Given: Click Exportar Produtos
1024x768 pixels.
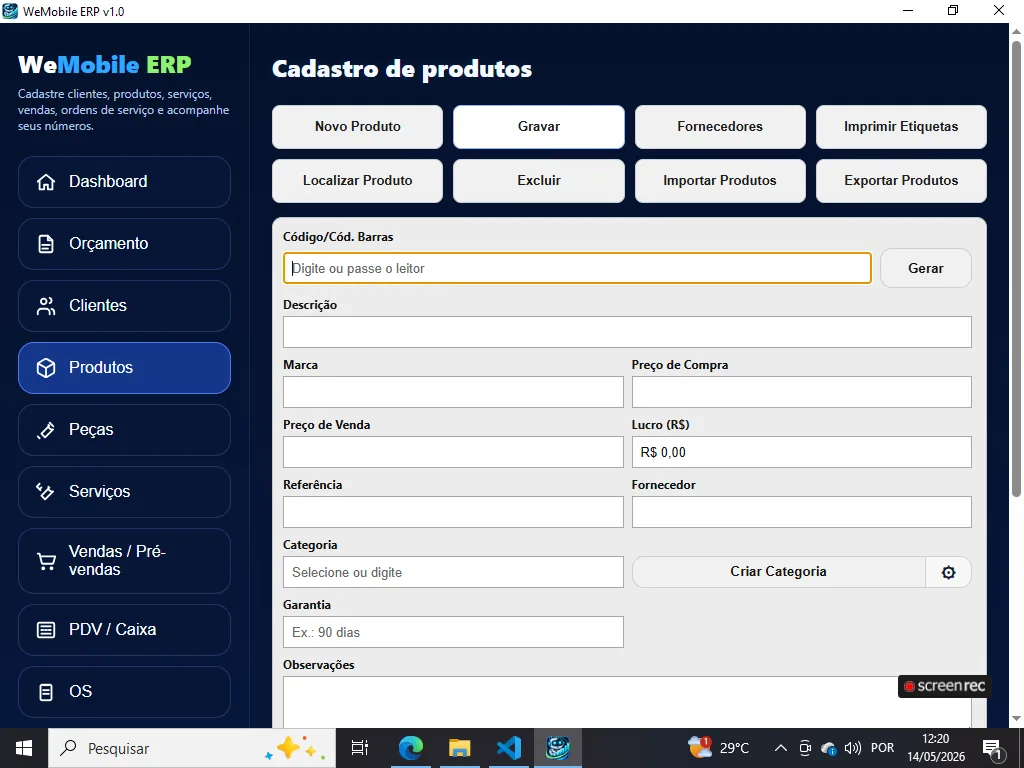Looking at the screenshot, I should click(901, 181).
